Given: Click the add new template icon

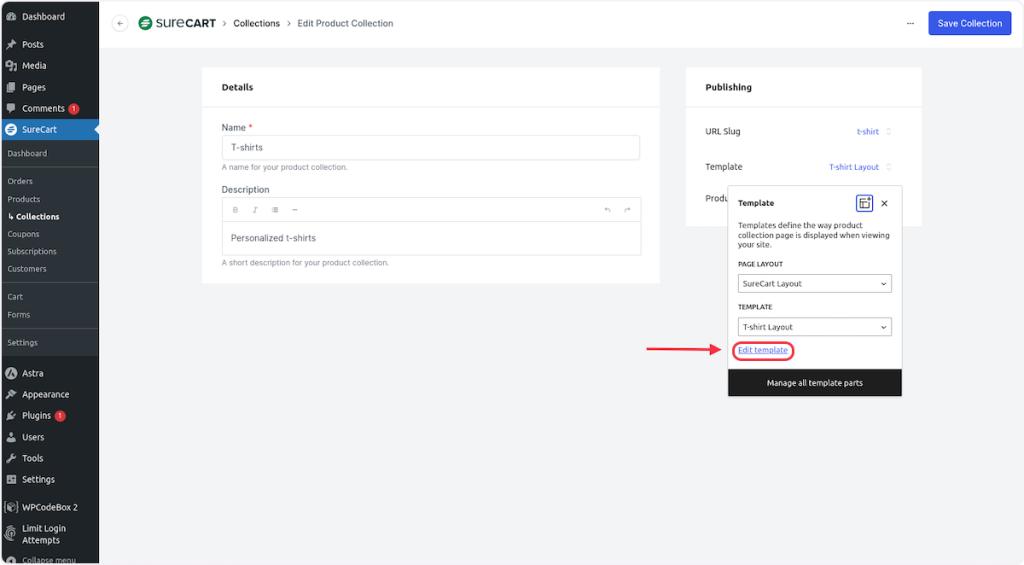Looking at the screenshot, I should pyautogui.click(x=864, y=203).
